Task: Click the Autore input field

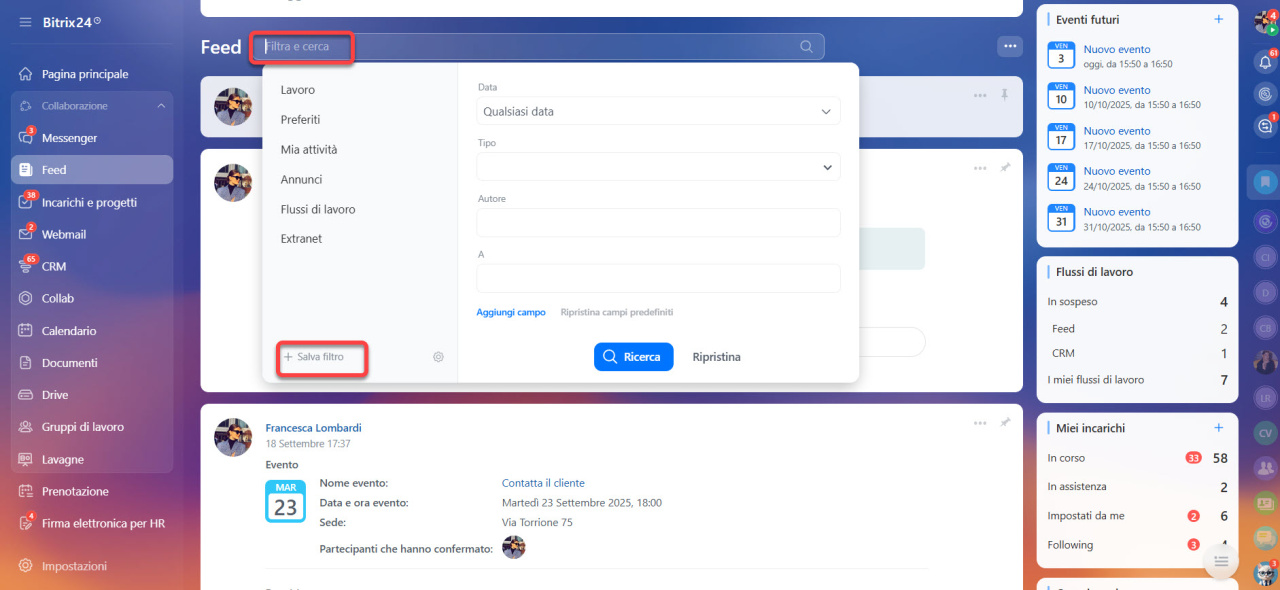Action: 658,223
